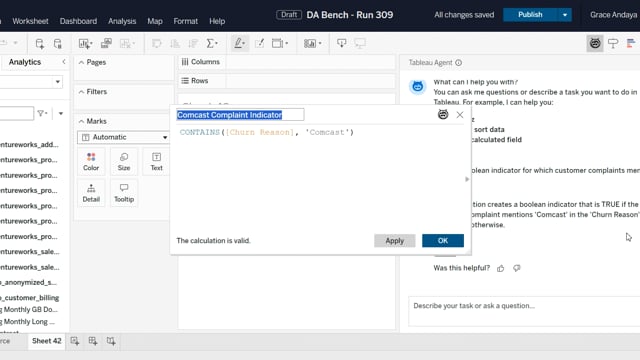640x360 pixels.
Task: Click the download icon in toolbar
Action: (x=342, y=43)
